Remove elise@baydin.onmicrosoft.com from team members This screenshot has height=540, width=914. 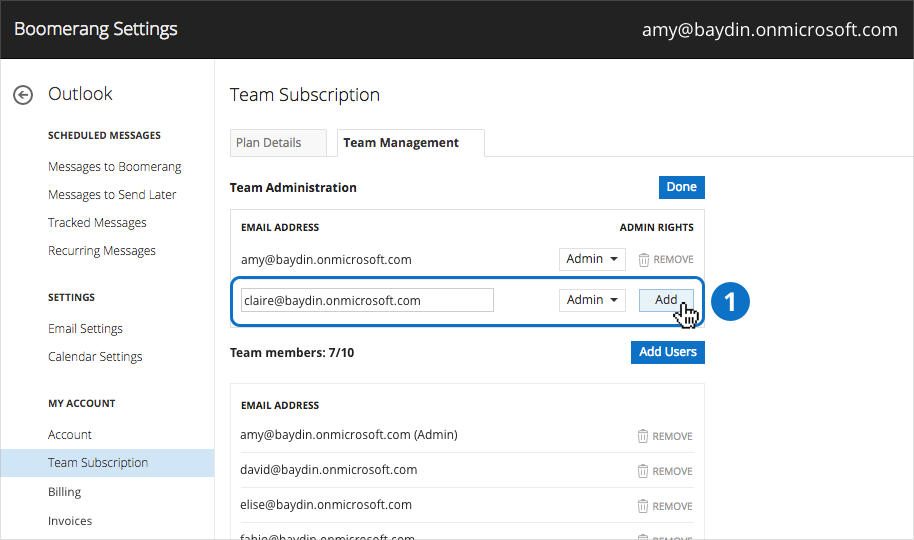[x=665, y=506]
